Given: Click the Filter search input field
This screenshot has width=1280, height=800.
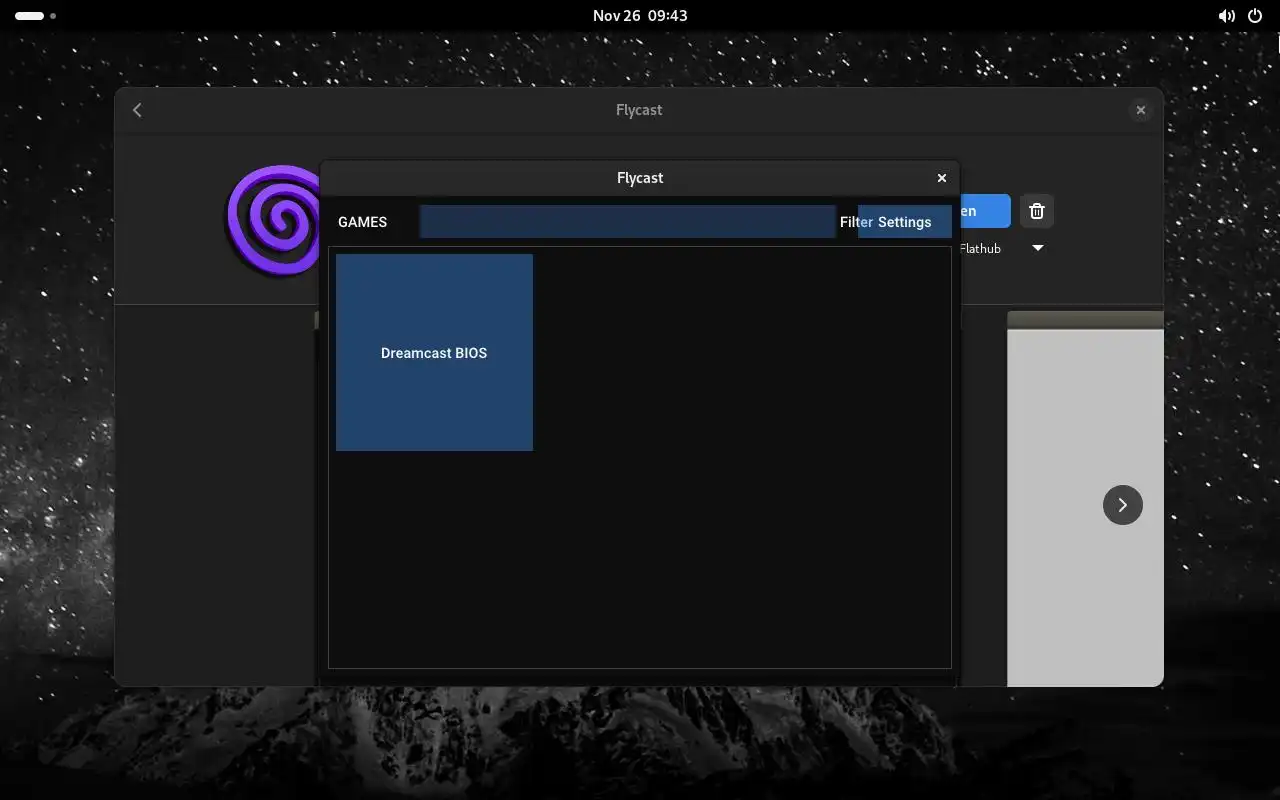Looking at the screenshot, I should tap(627, 222).
